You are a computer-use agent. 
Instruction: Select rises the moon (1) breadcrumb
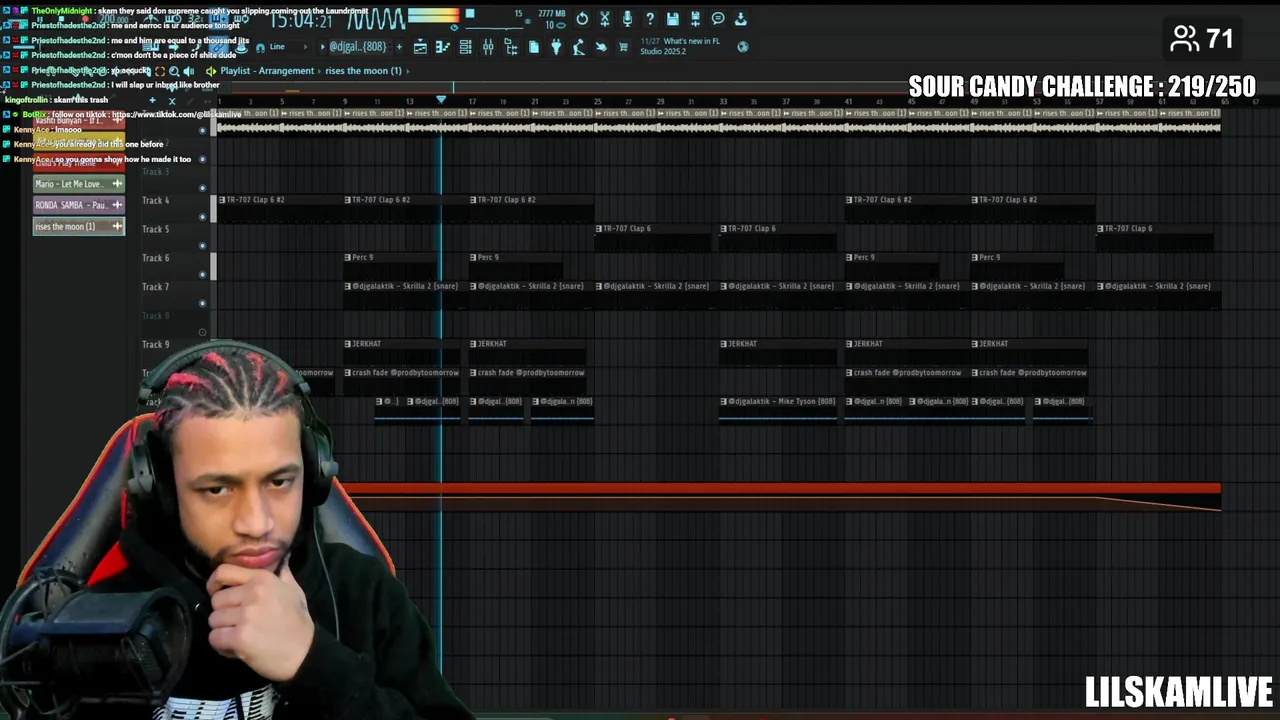363,71
